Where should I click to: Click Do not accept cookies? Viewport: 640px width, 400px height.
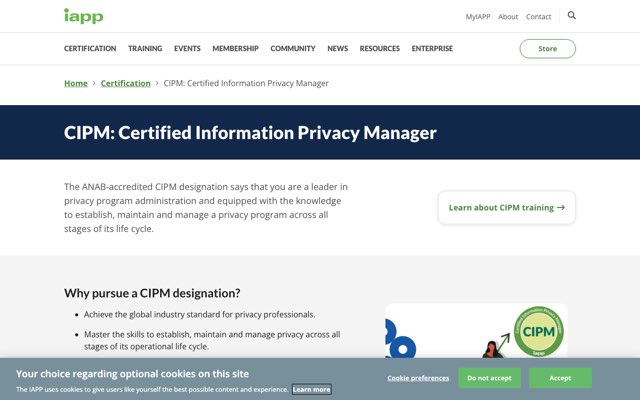pyautogui.click(x=489, y=378)
